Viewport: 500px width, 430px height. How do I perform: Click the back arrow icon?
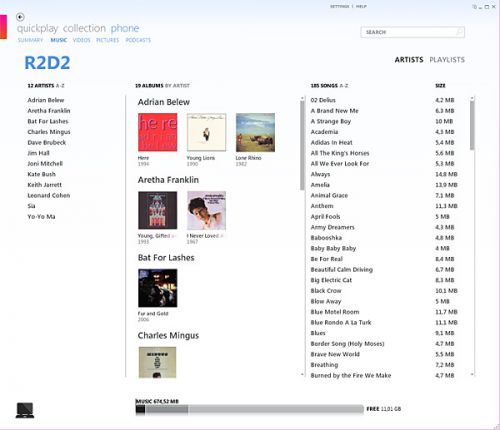coord(20,17)
